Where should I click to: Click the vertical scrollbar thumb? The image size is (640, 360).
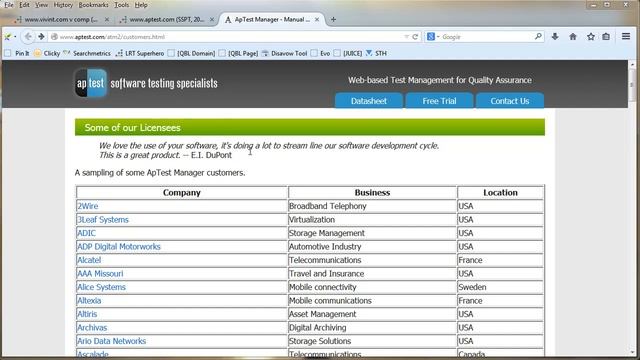click(x=633, y=85)
